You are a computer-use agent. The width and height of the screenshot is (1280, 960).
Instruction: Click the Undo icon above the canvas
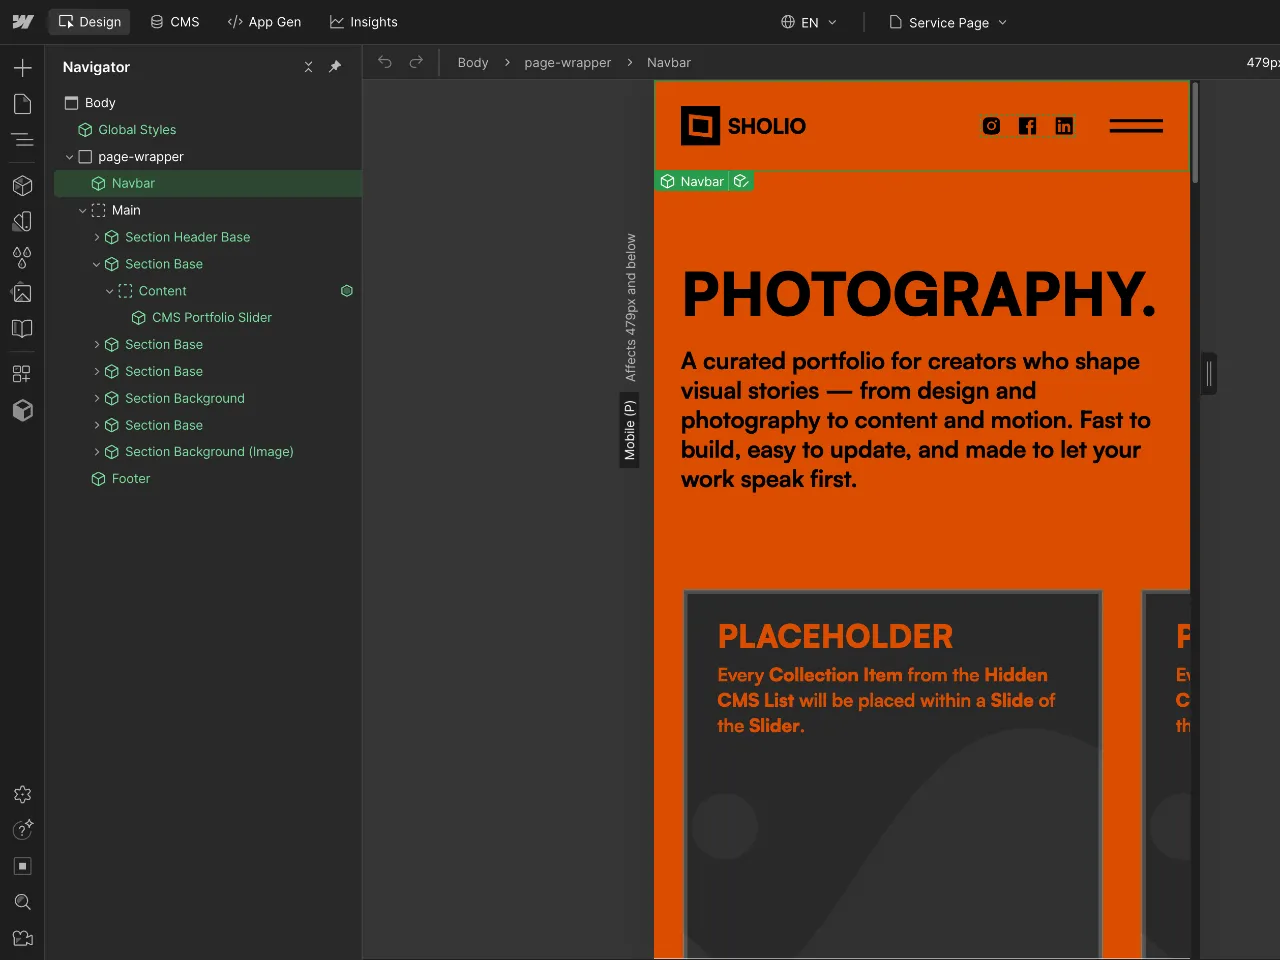(x=385, y=62)
